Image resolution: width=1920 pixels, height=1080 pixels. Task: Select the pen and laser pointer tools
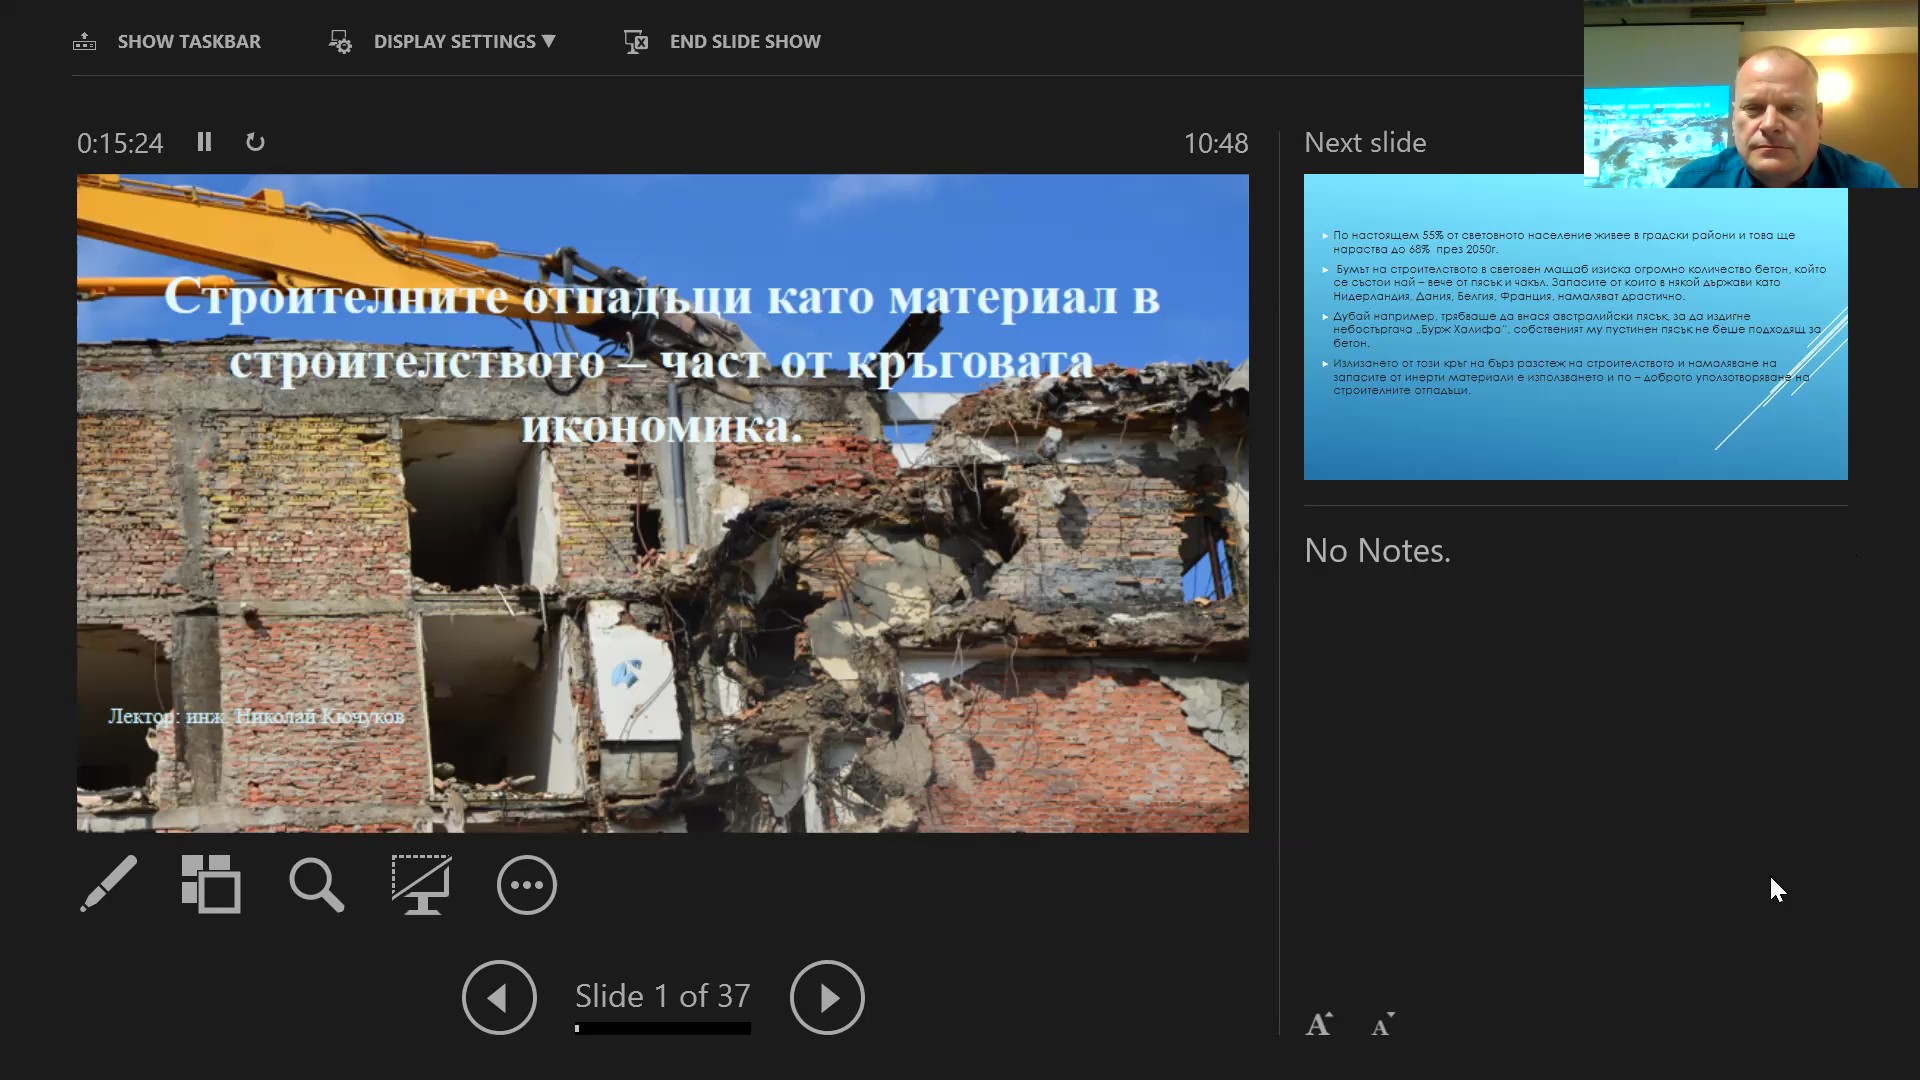[x=108, y=884]
